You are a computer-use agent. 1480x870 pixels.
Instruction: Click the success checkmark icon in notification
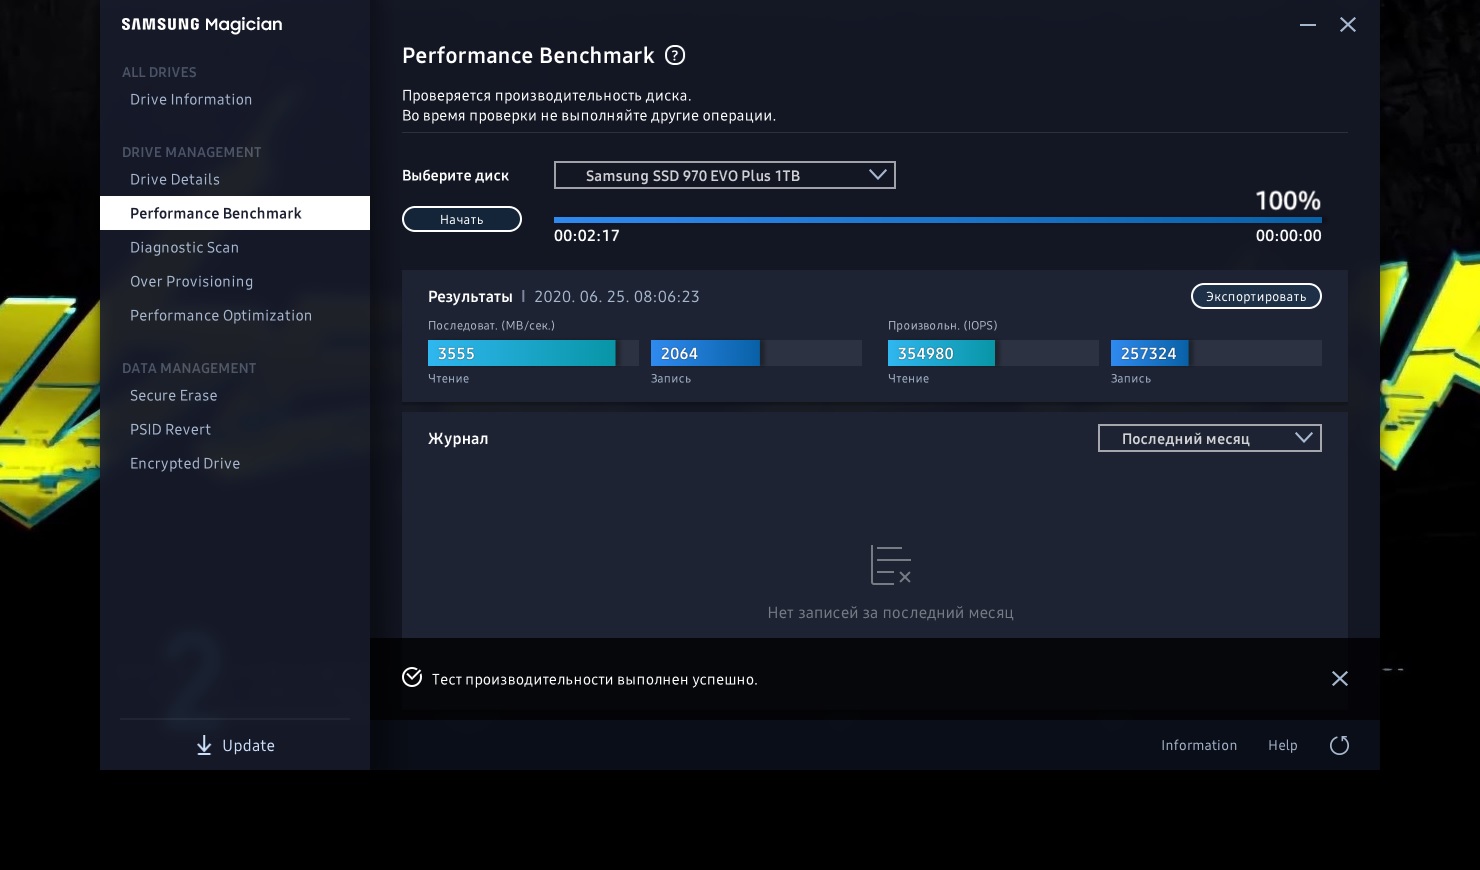tap(412, 678)
